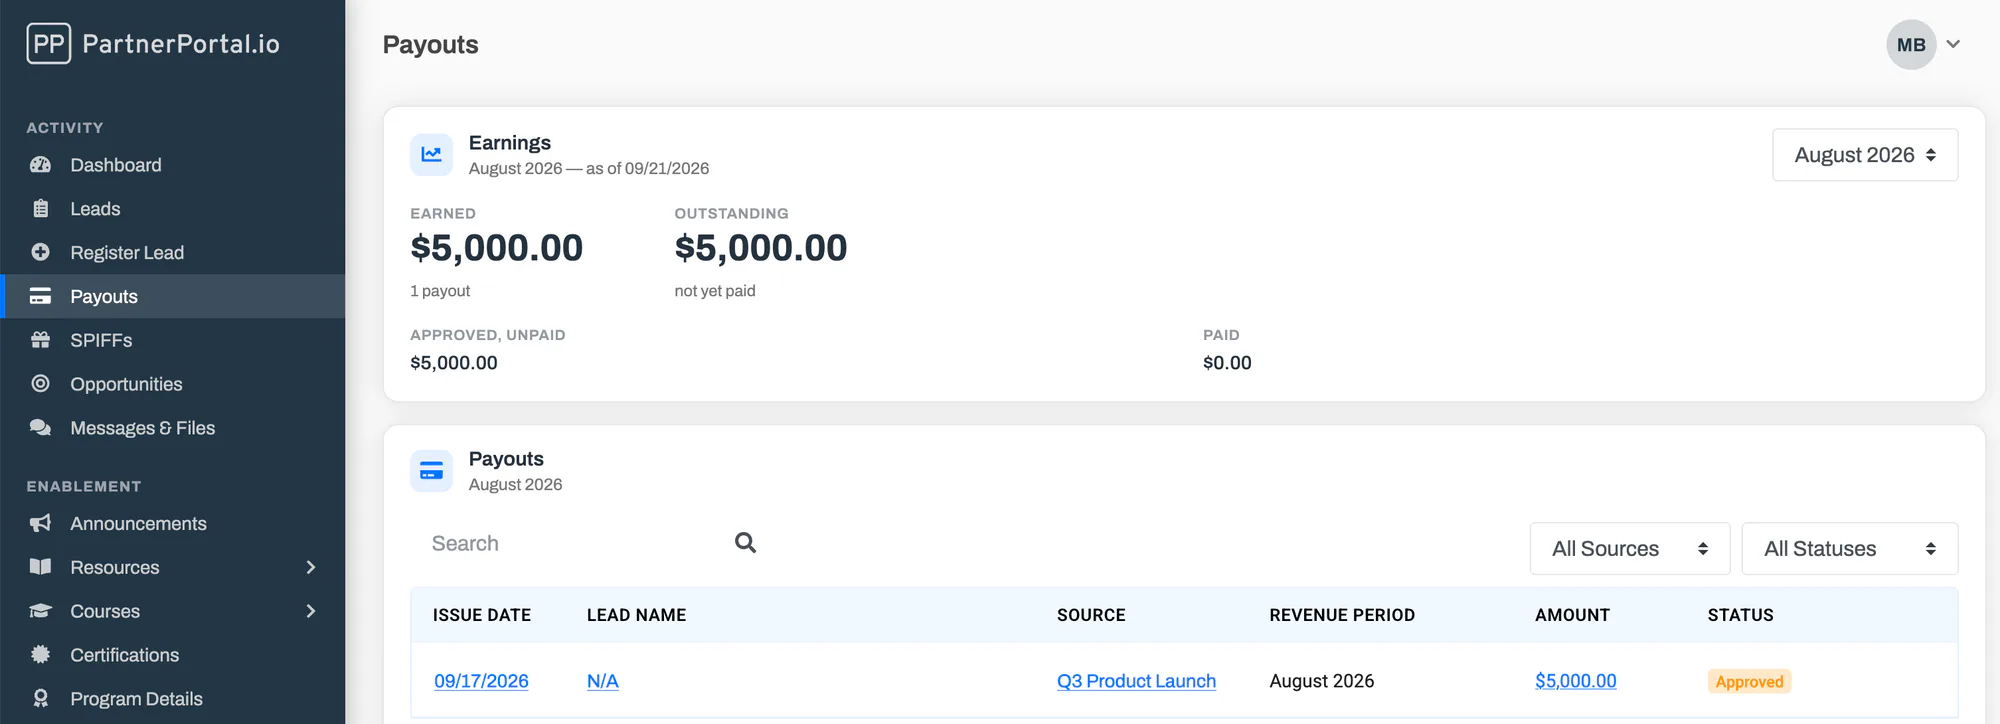2000x724 pixels.
Task: Click the August 2026 revenue period cell
Action: [1322, 681]
